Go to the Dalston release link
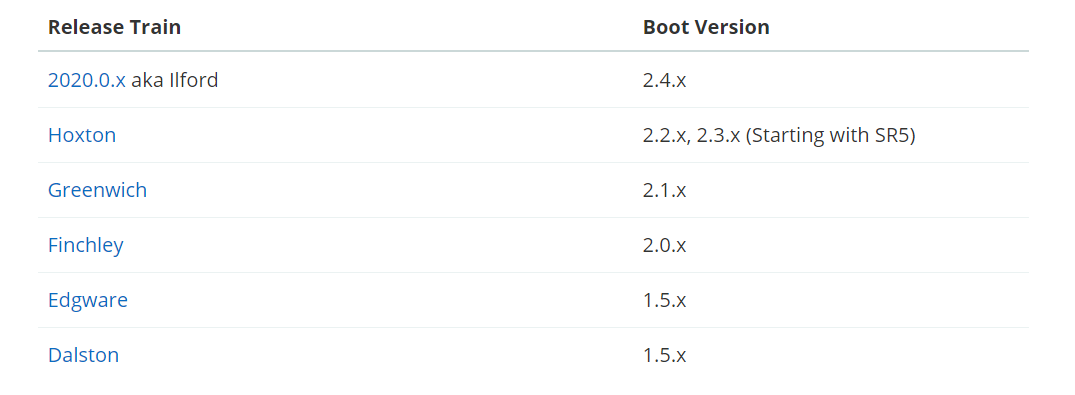Viewport: 1075px width, 395px height. coord(83,355)
